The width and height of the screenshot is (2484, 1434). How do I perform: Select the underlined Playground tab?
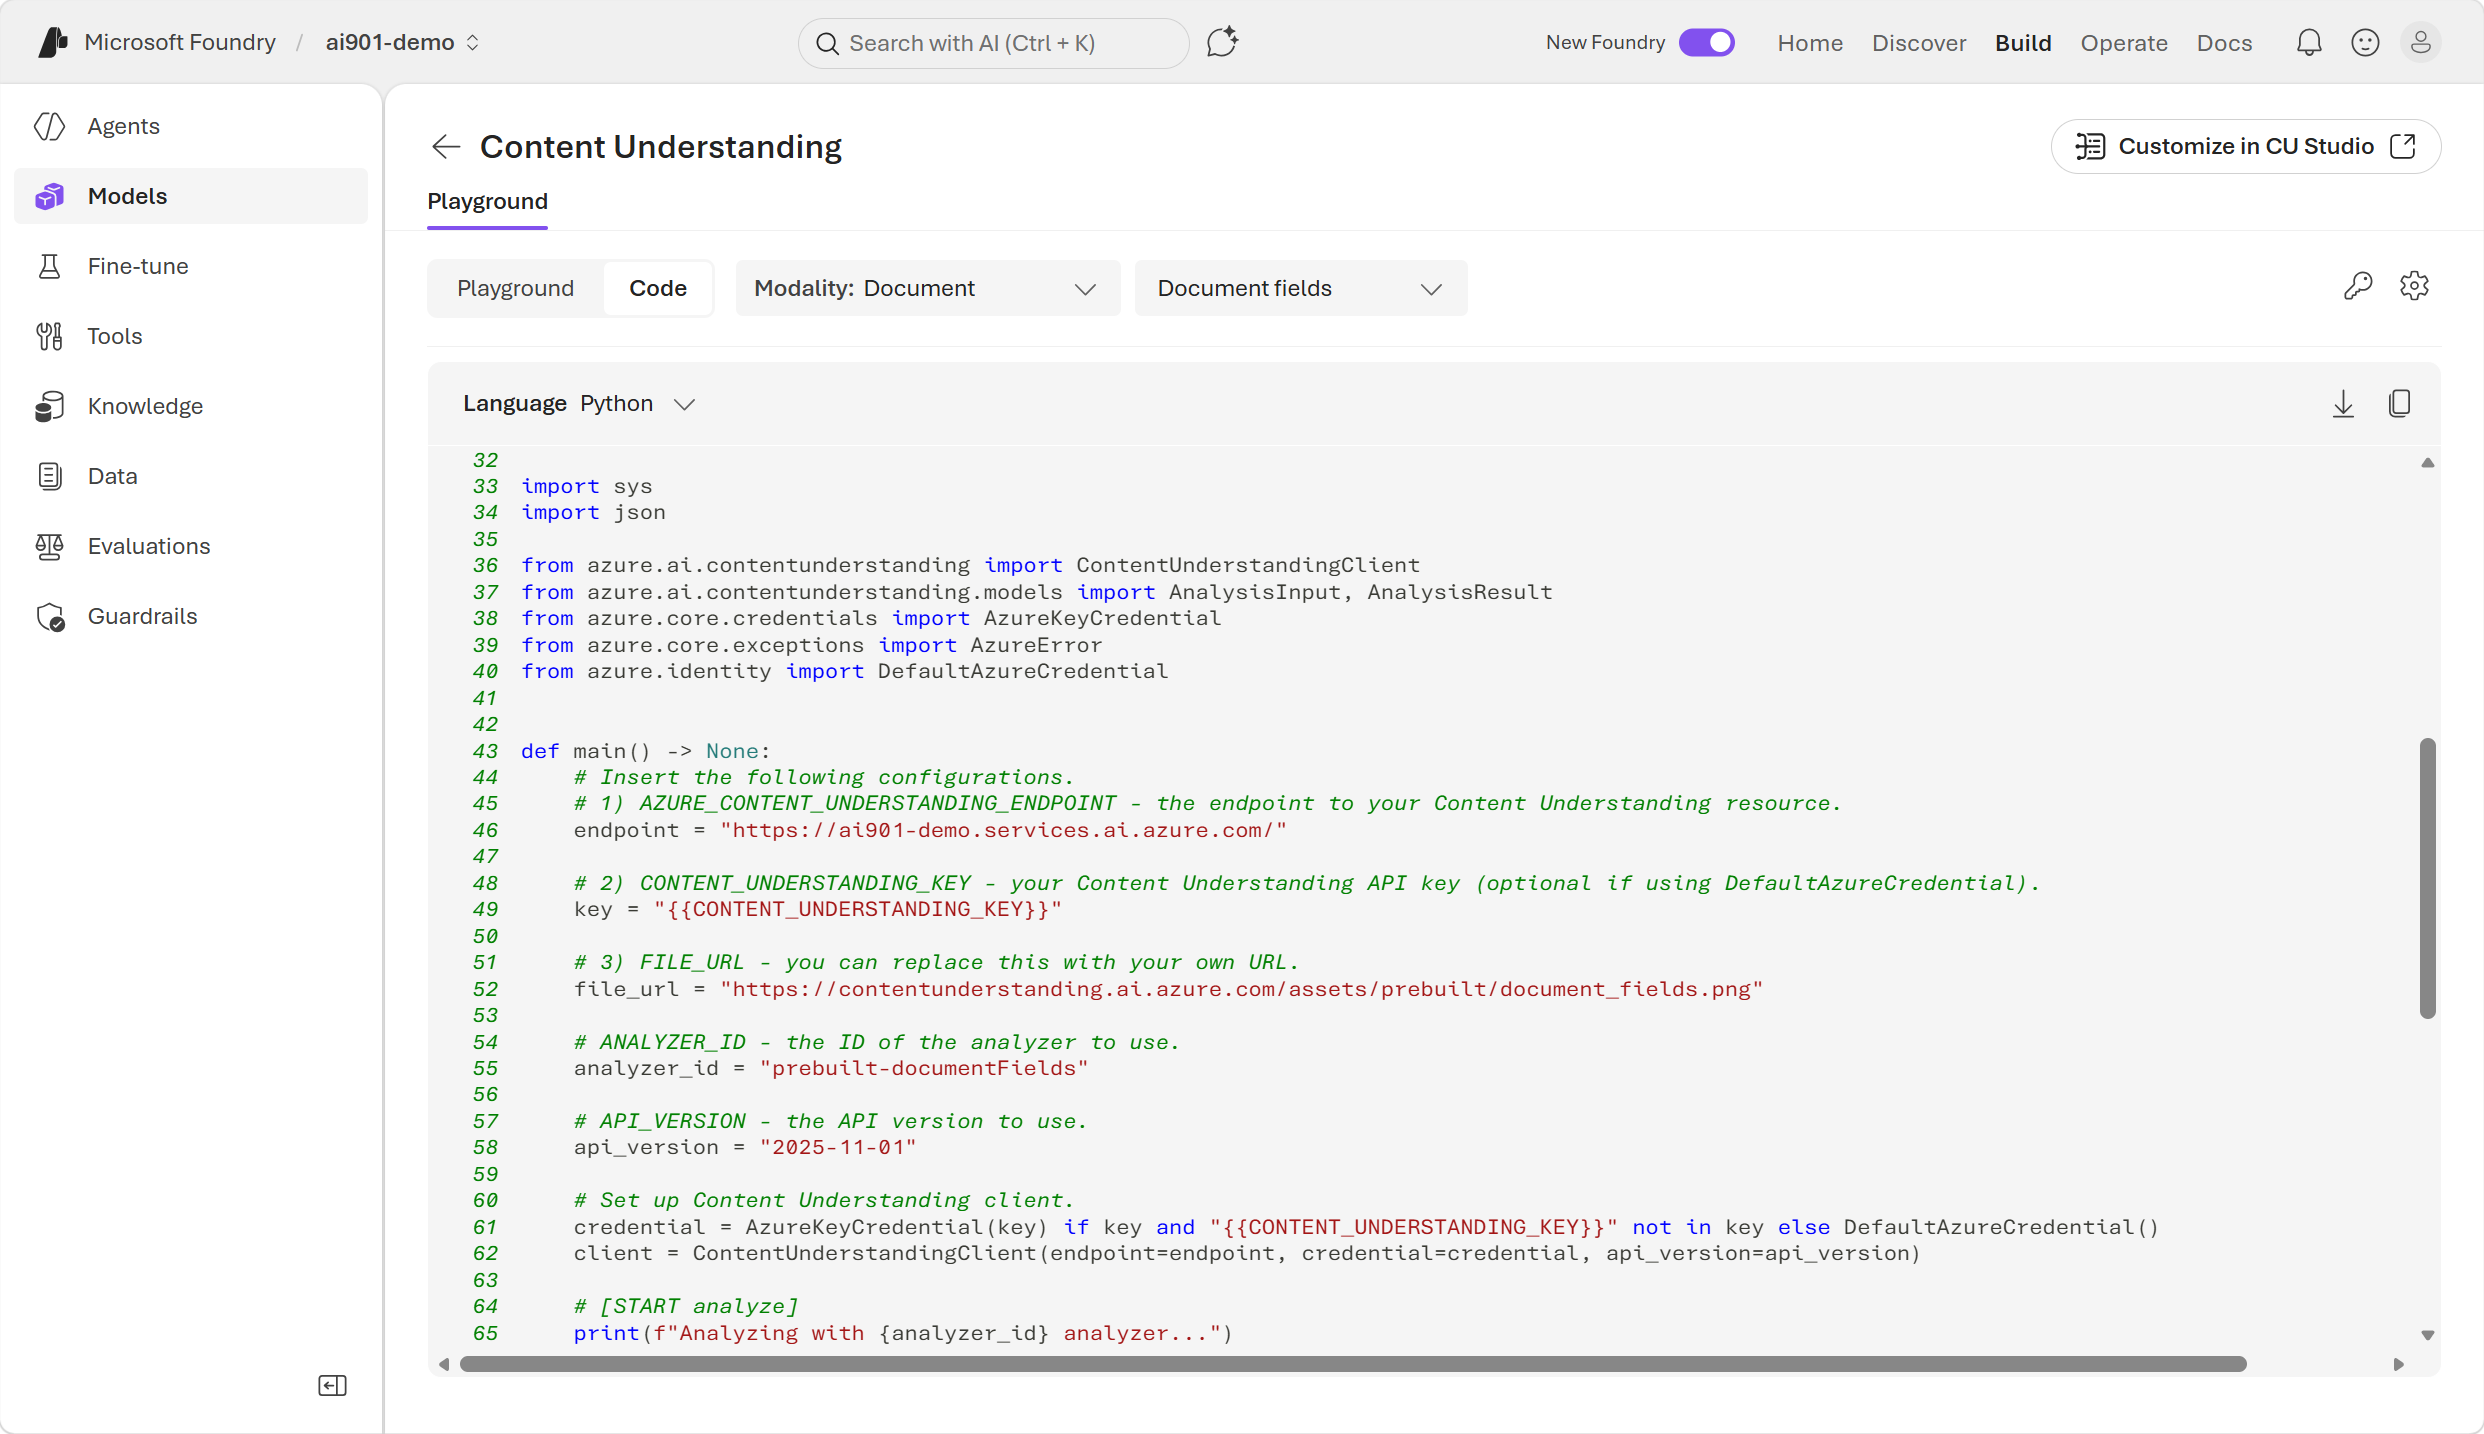487,202
